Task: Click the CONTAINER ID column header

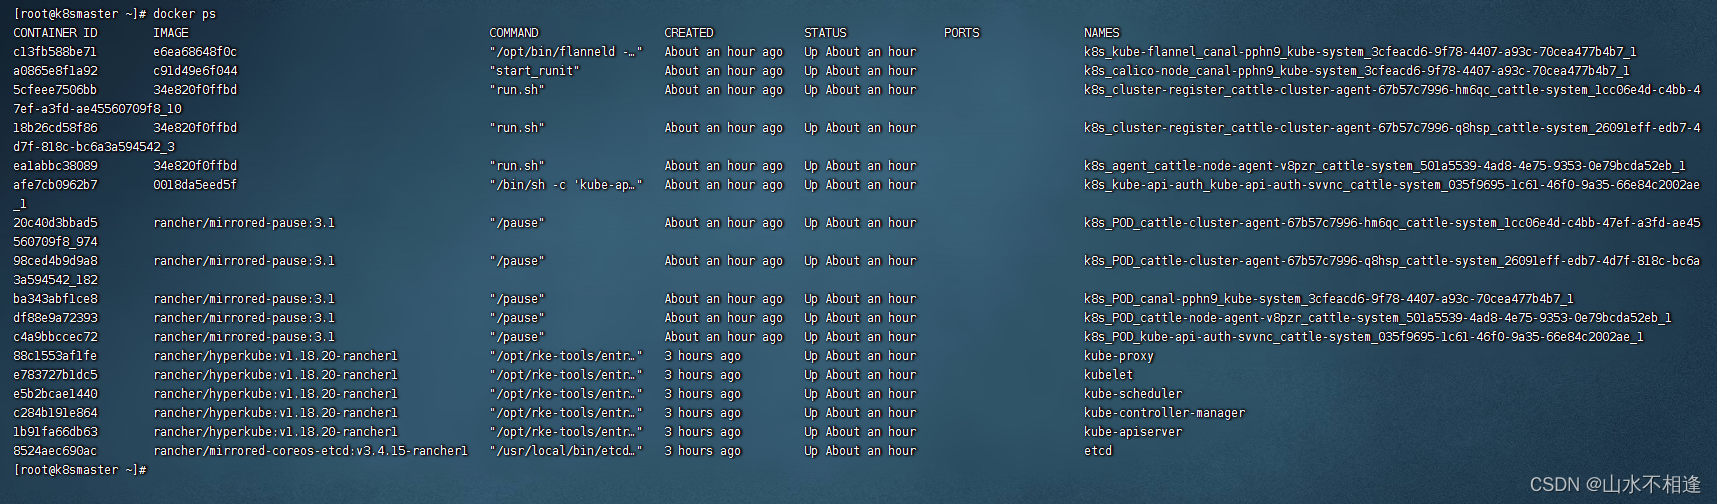Action: click(x=55, y=33)
